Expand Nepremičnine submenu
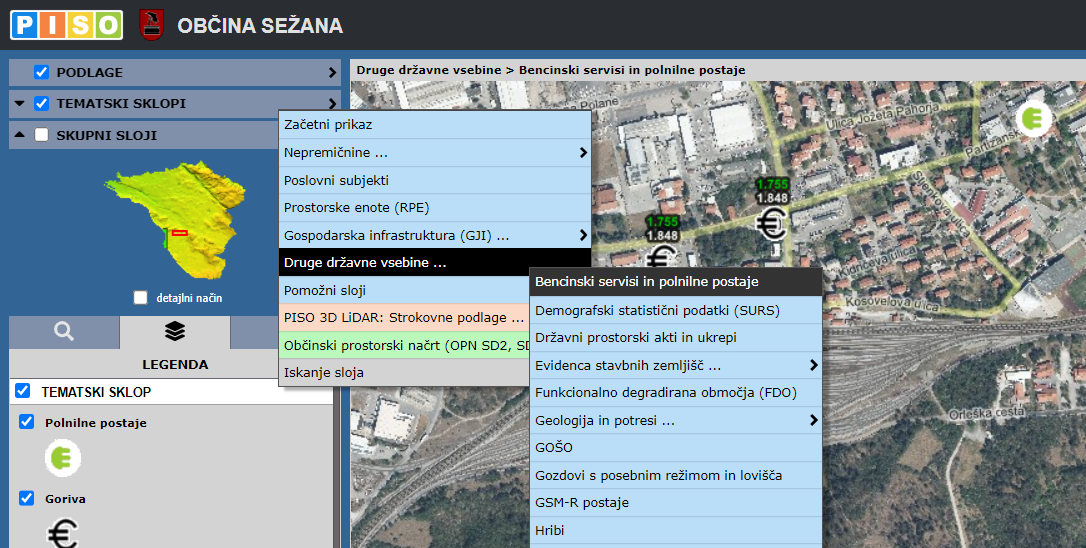 click(434, 153)
